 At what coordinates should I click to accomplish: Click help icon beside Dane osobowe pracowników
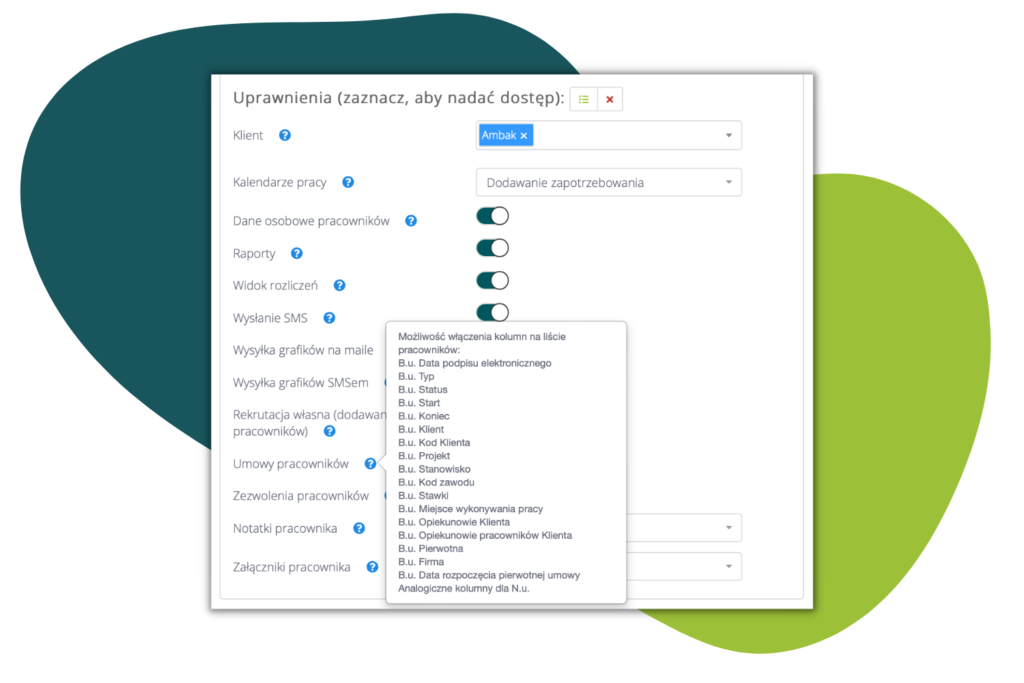coord(411,221)
